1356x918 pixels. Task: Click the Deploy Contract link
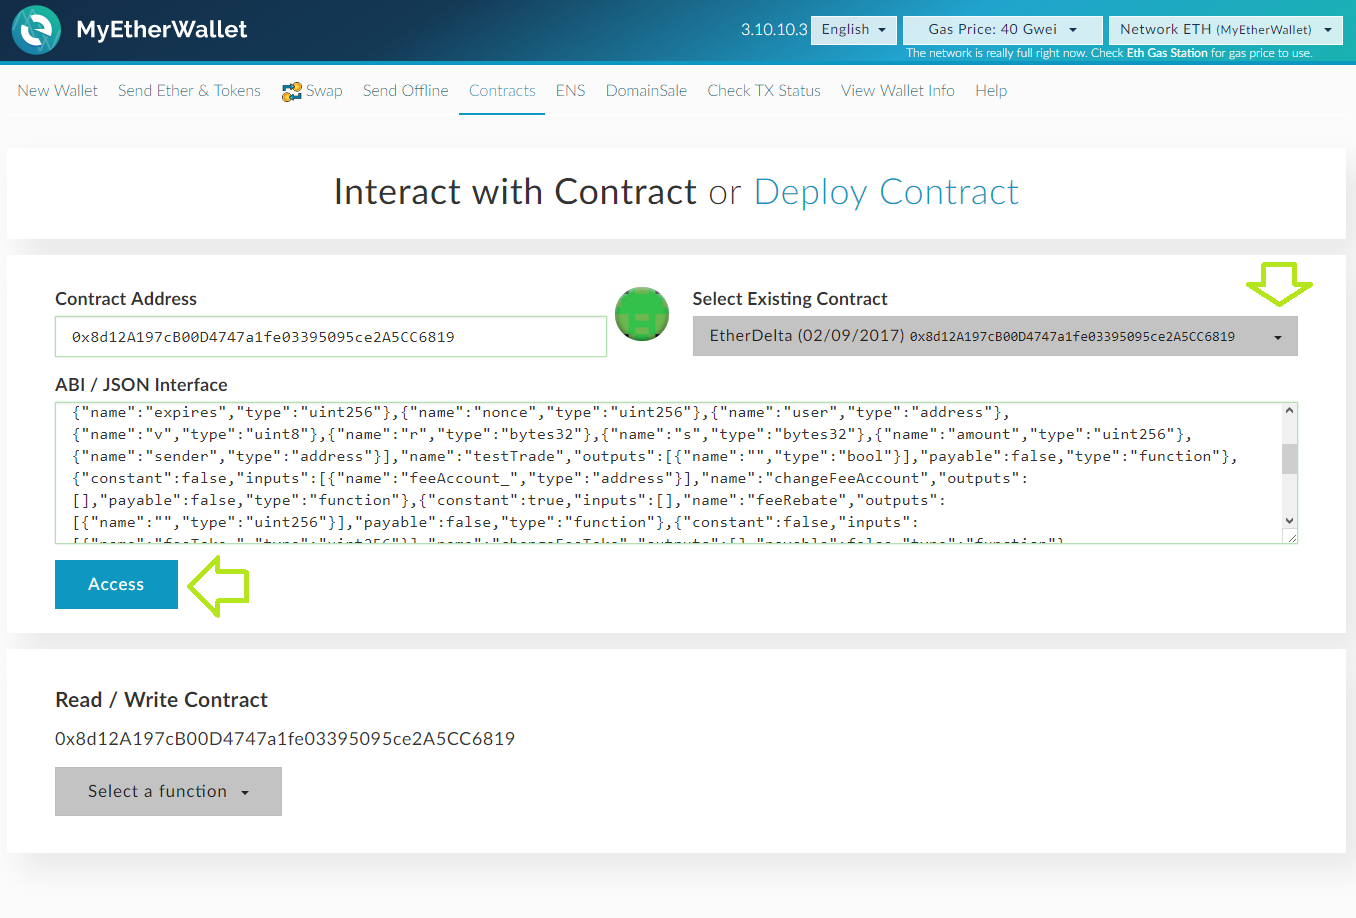point(886,192)
